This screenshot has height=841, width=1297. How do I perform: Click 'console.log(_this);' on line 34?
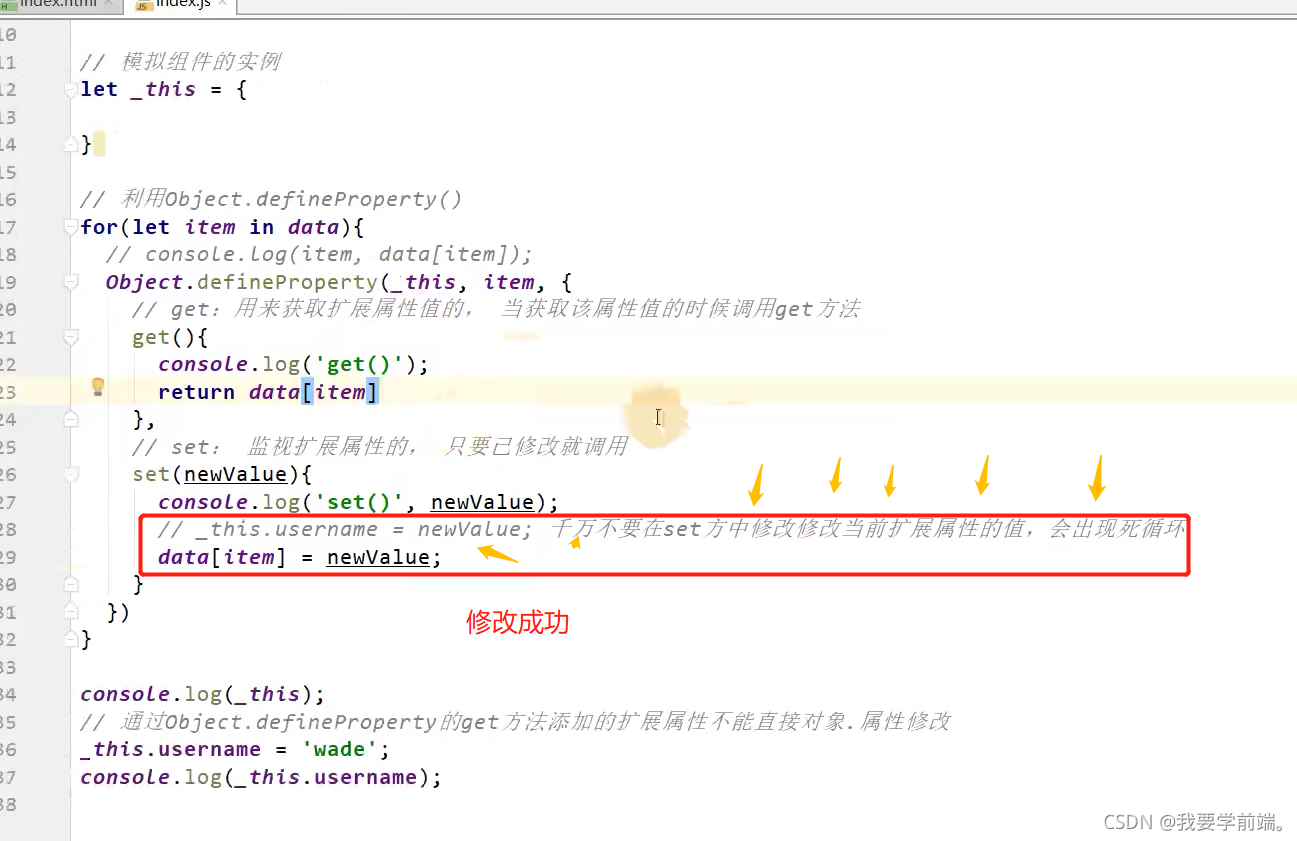coord(203,694)
